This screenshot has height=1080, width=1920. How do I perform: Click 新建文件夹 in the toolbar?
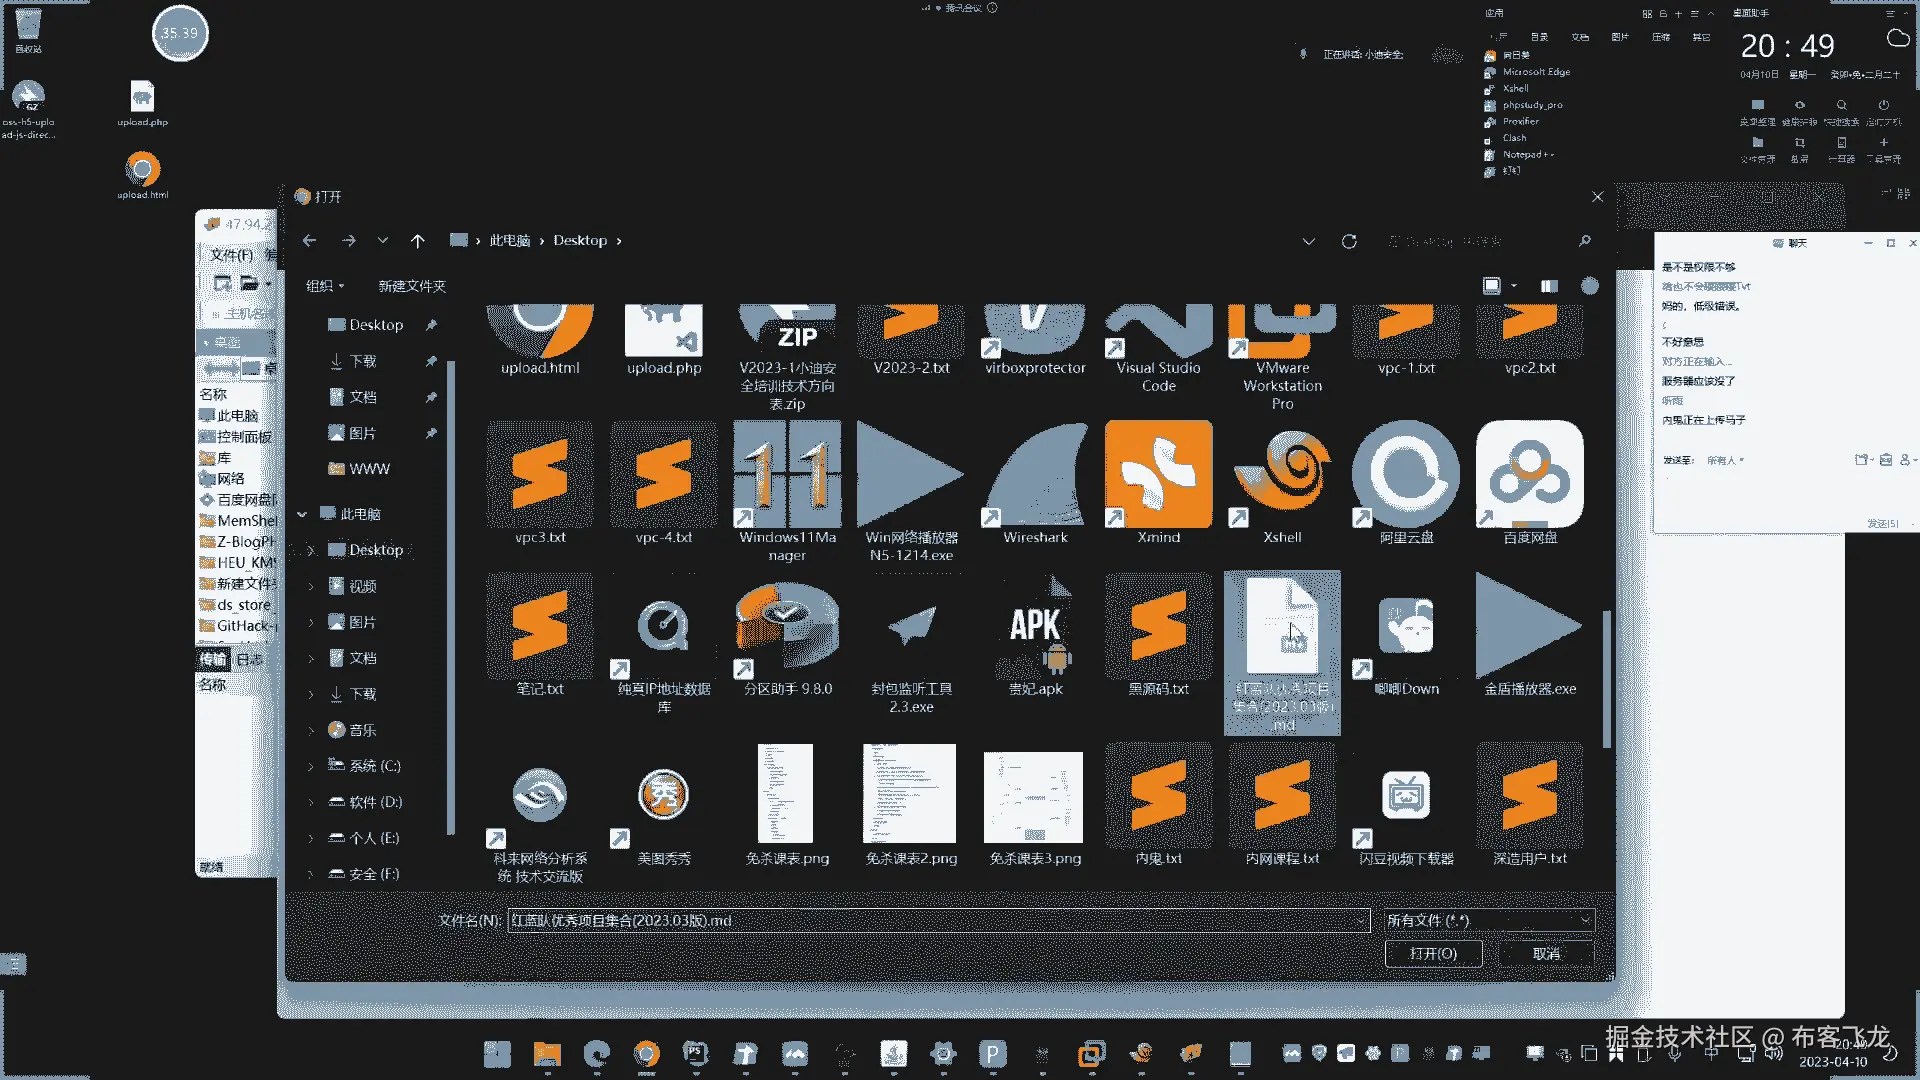tap(411, 286)
